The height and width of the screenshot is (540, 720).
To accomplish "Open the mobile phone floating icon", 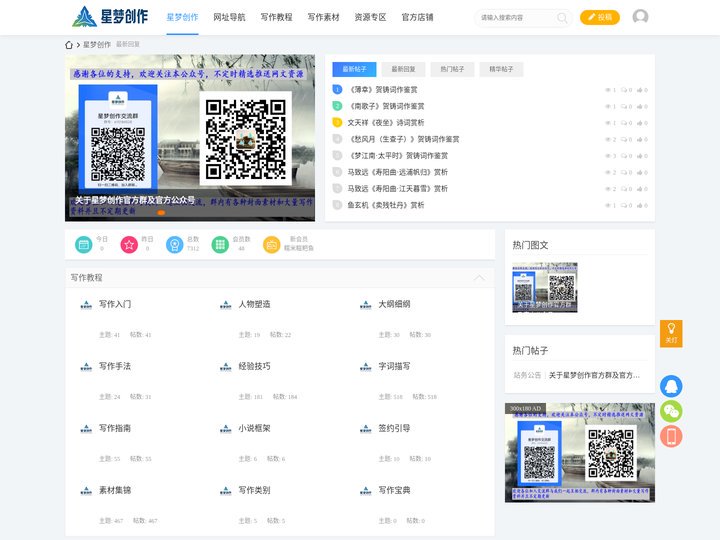I will pos(671,436).
